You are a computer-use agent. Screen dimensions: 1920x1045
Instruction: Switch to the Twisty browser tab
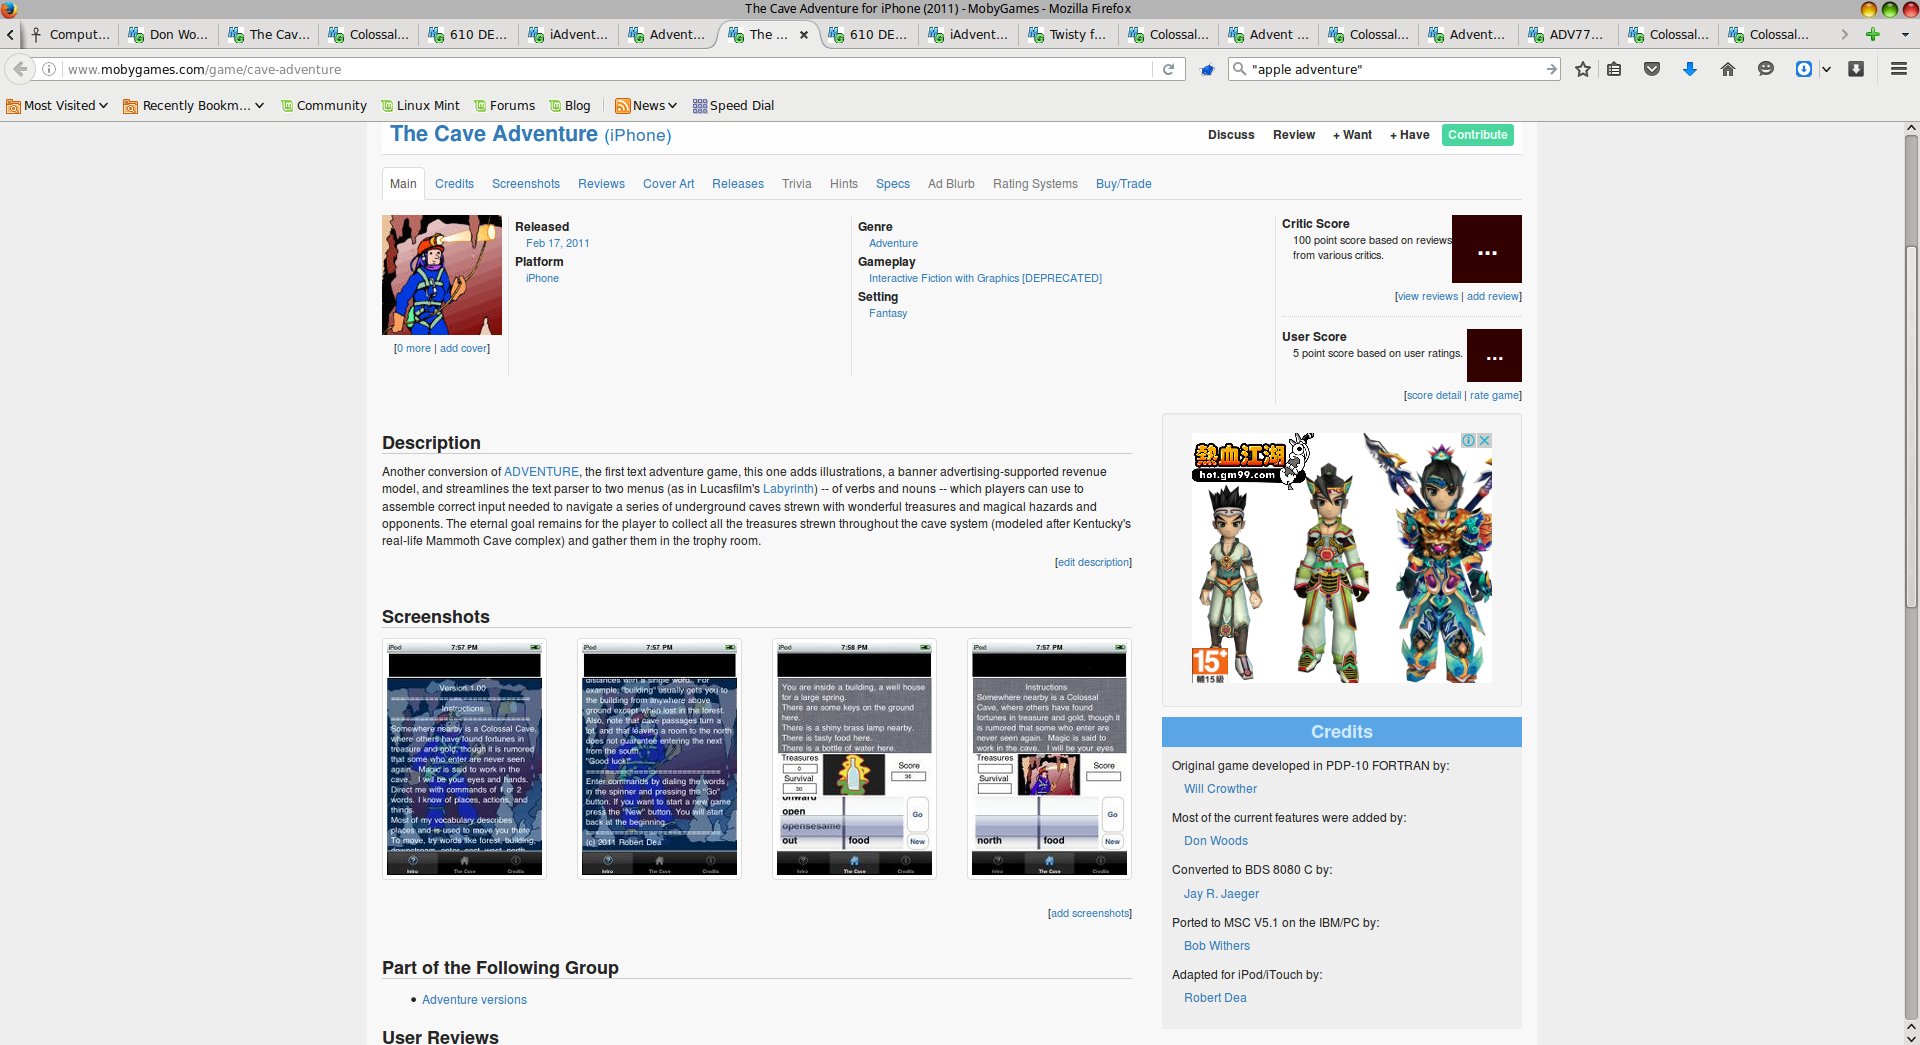point(1068,34)
